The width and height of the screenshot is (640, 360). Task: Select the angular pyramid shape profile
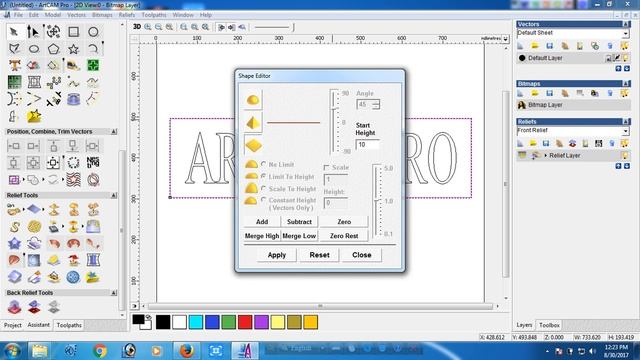coord(253,122)
